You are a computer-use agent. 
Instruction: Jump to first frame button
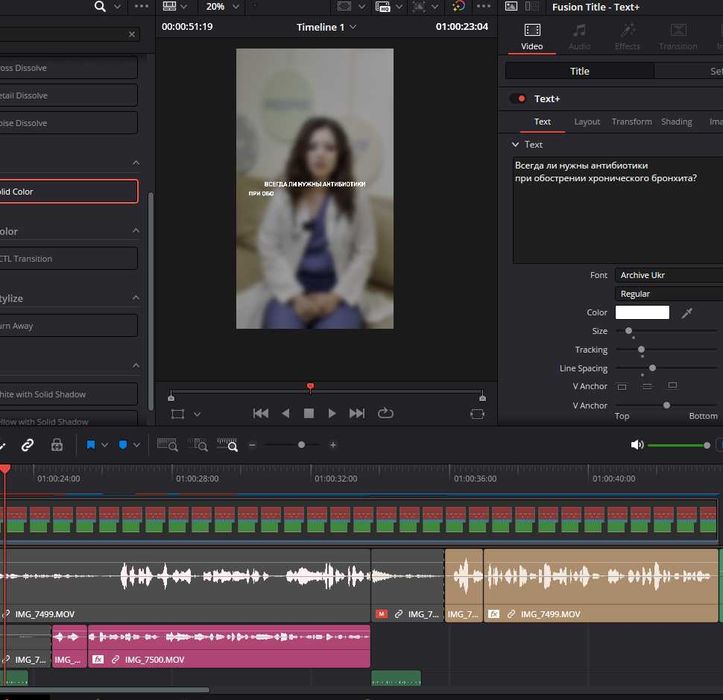click(261, 413)
